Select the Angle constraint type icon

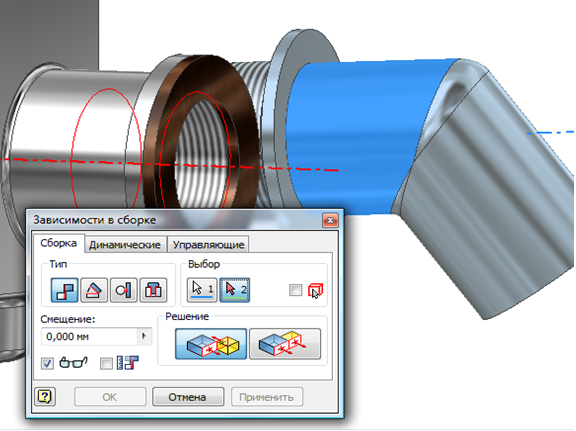(94, 290)
